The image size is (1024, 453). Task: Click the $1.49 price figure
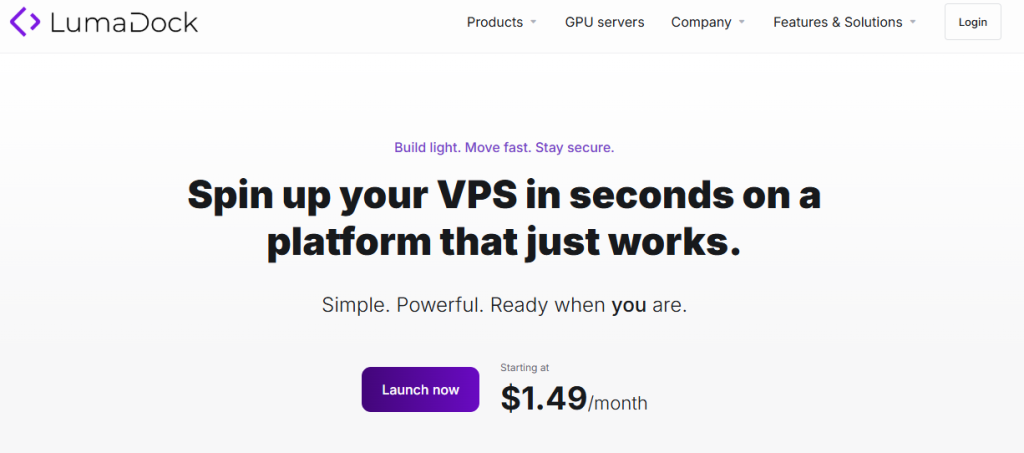pyautogui.click(x=543, y=398)
